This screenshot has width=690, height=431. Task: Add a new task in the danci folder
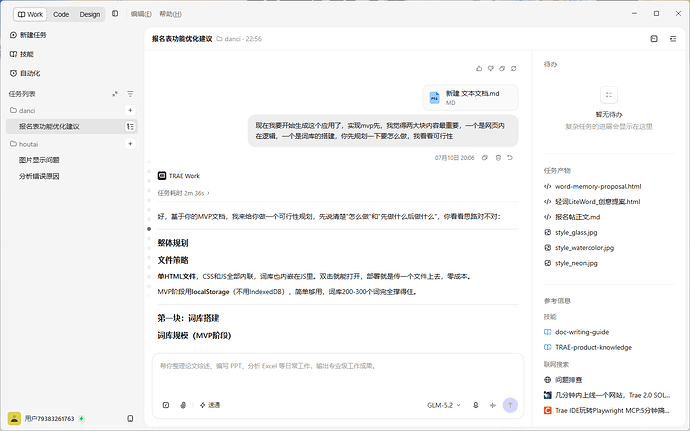(130, 110)
